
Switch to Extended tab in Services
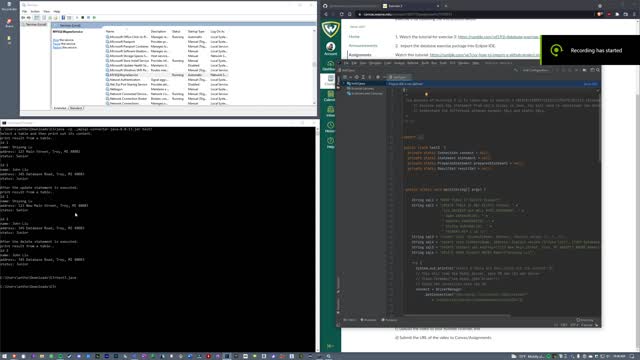[x=60, y=108]
